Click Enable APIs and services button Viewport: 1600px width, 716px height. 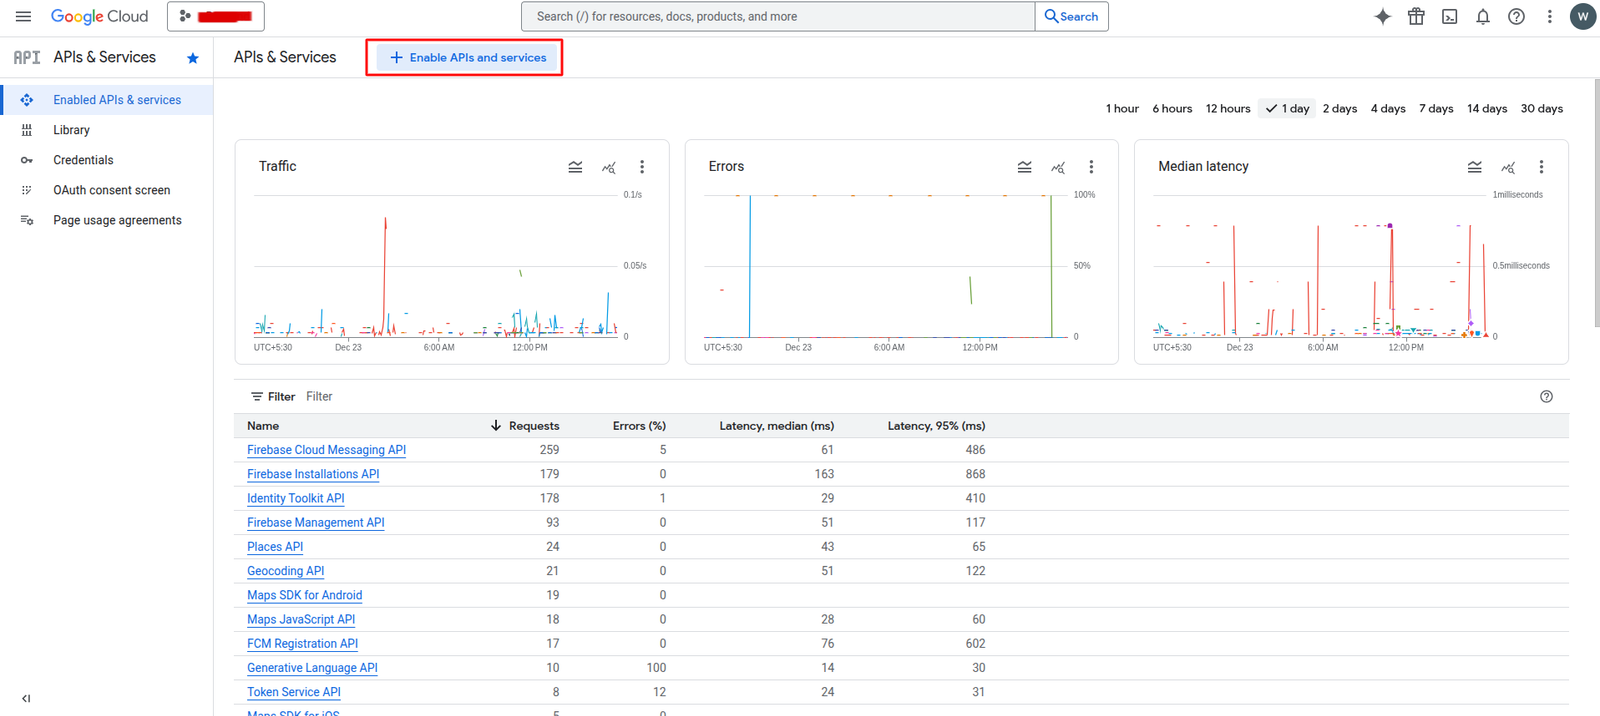point(467,58)
